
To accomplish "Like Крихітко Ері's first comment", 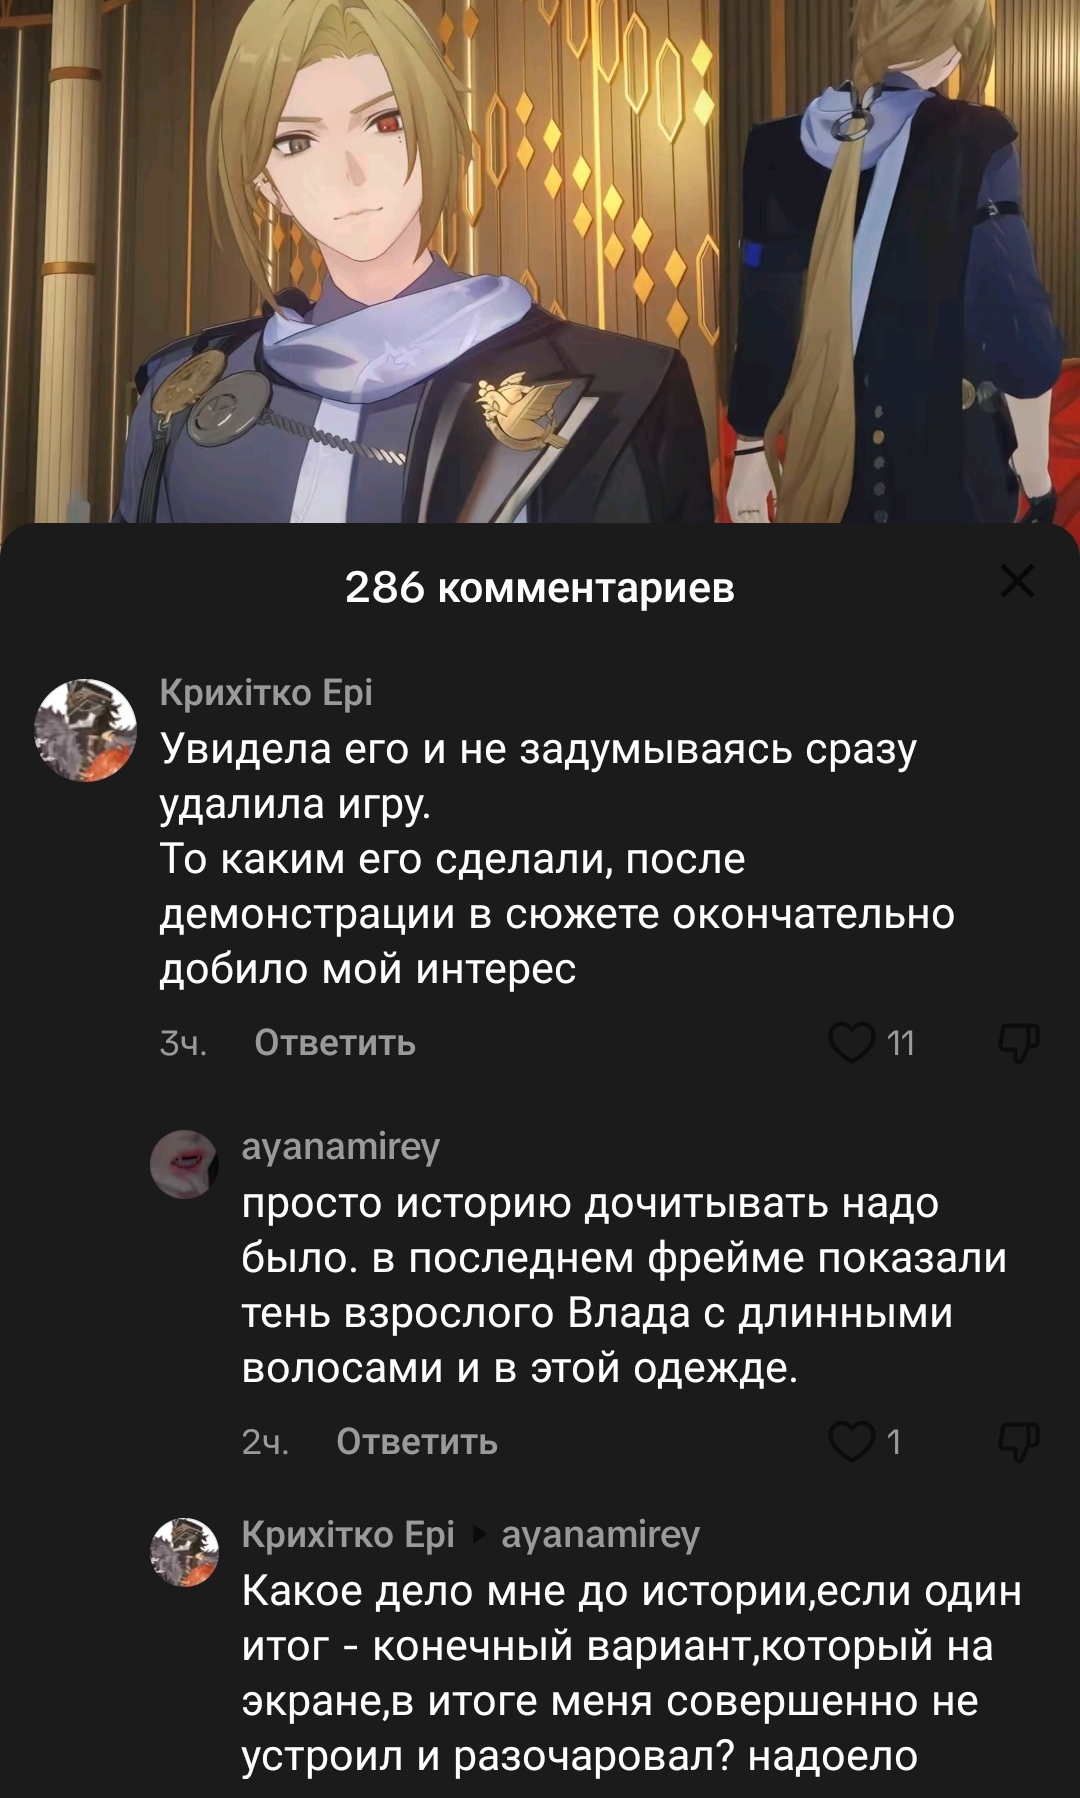I will (x=851, y=1043).
